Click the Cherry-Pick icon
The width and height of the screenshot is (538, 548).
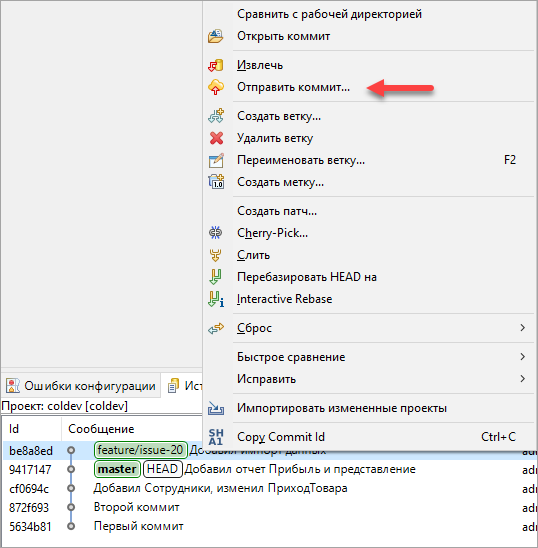(215, 233)
